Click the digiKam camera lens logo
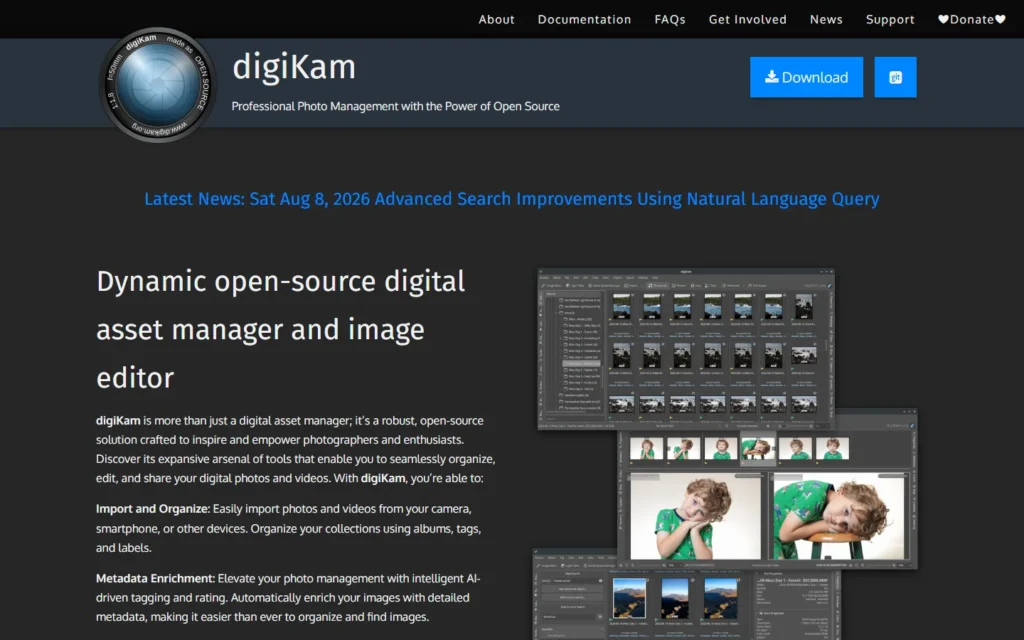This screenshot has height=640, width=1024. pos(157,85)
